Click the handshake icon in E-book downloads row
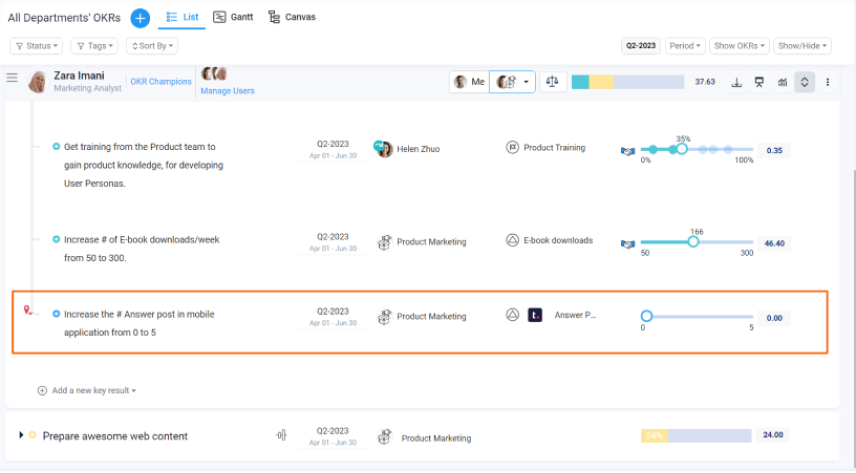The height and width of the screenshot is (473, 856). click(628, 244)
